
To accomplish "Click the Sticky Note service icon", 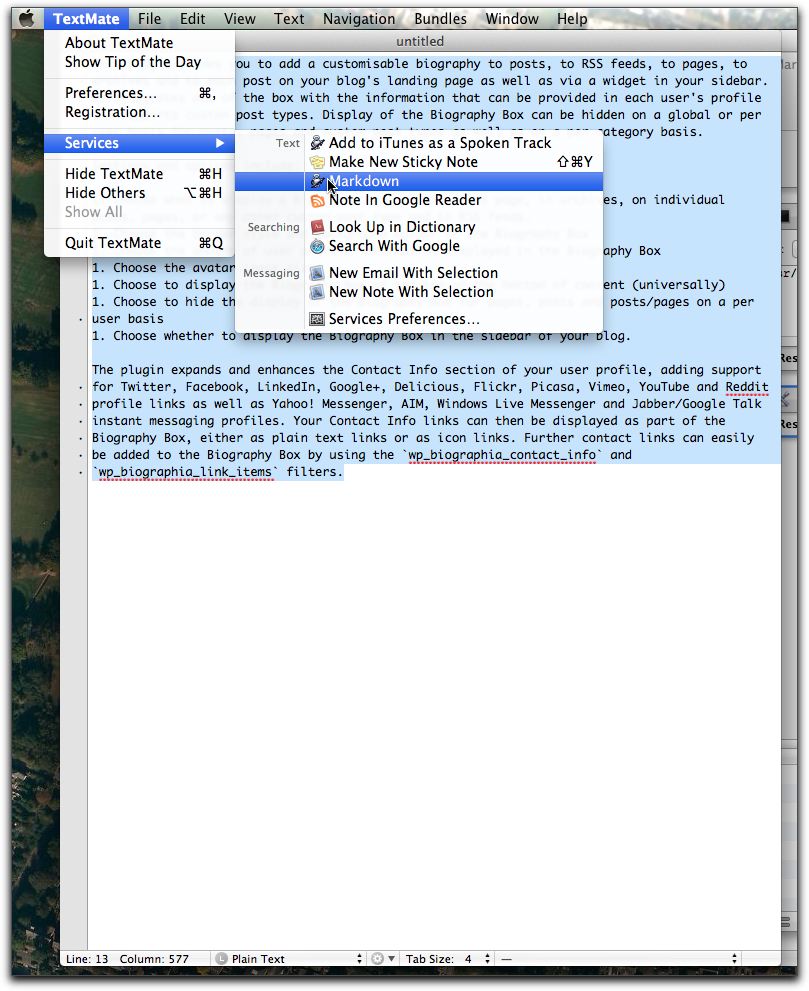I will pyautogui.click(x=317, y=162).
